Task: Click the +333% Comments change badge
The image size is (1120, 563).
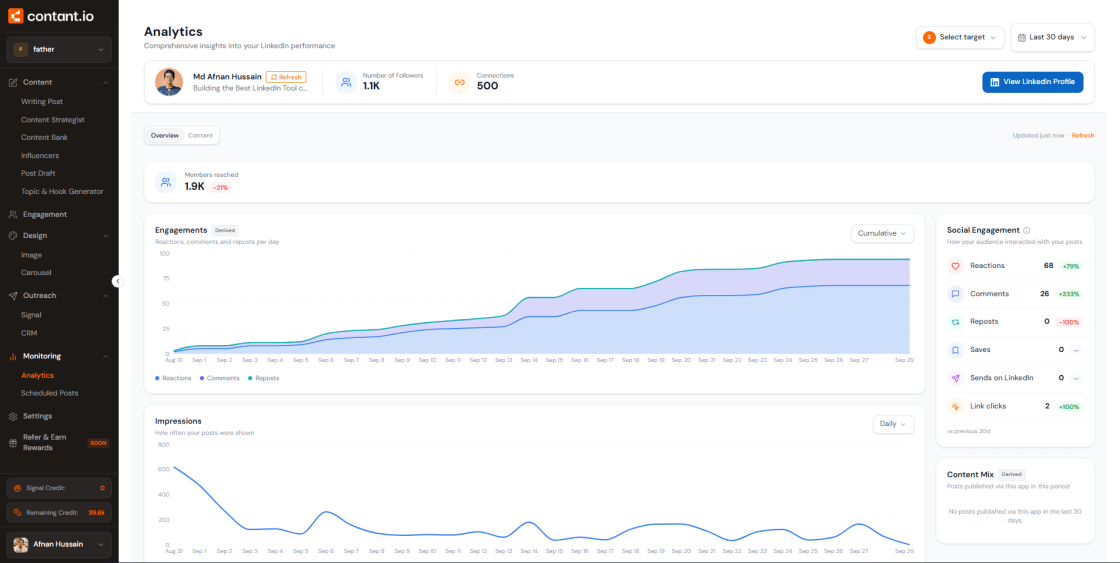Action: click(1069, 294)
